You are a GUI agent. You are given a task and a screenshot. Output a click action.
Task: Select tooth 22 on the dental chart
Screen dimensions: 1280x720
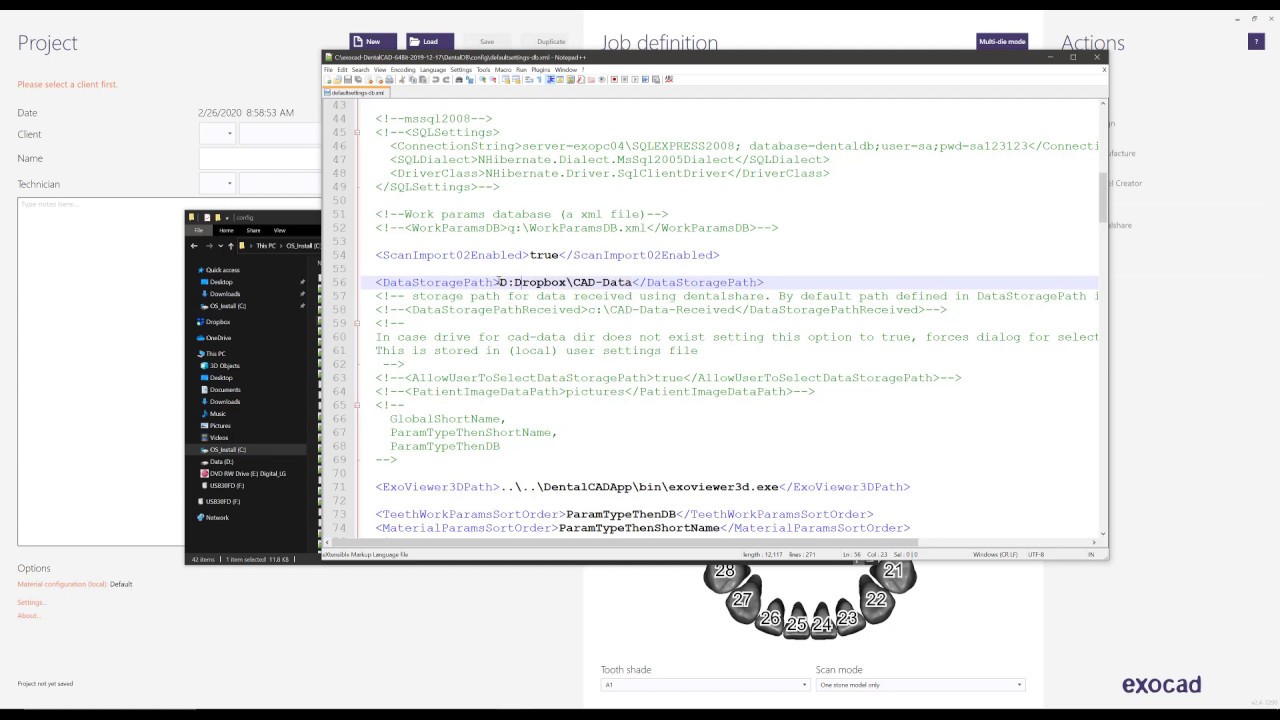(876, 600)
